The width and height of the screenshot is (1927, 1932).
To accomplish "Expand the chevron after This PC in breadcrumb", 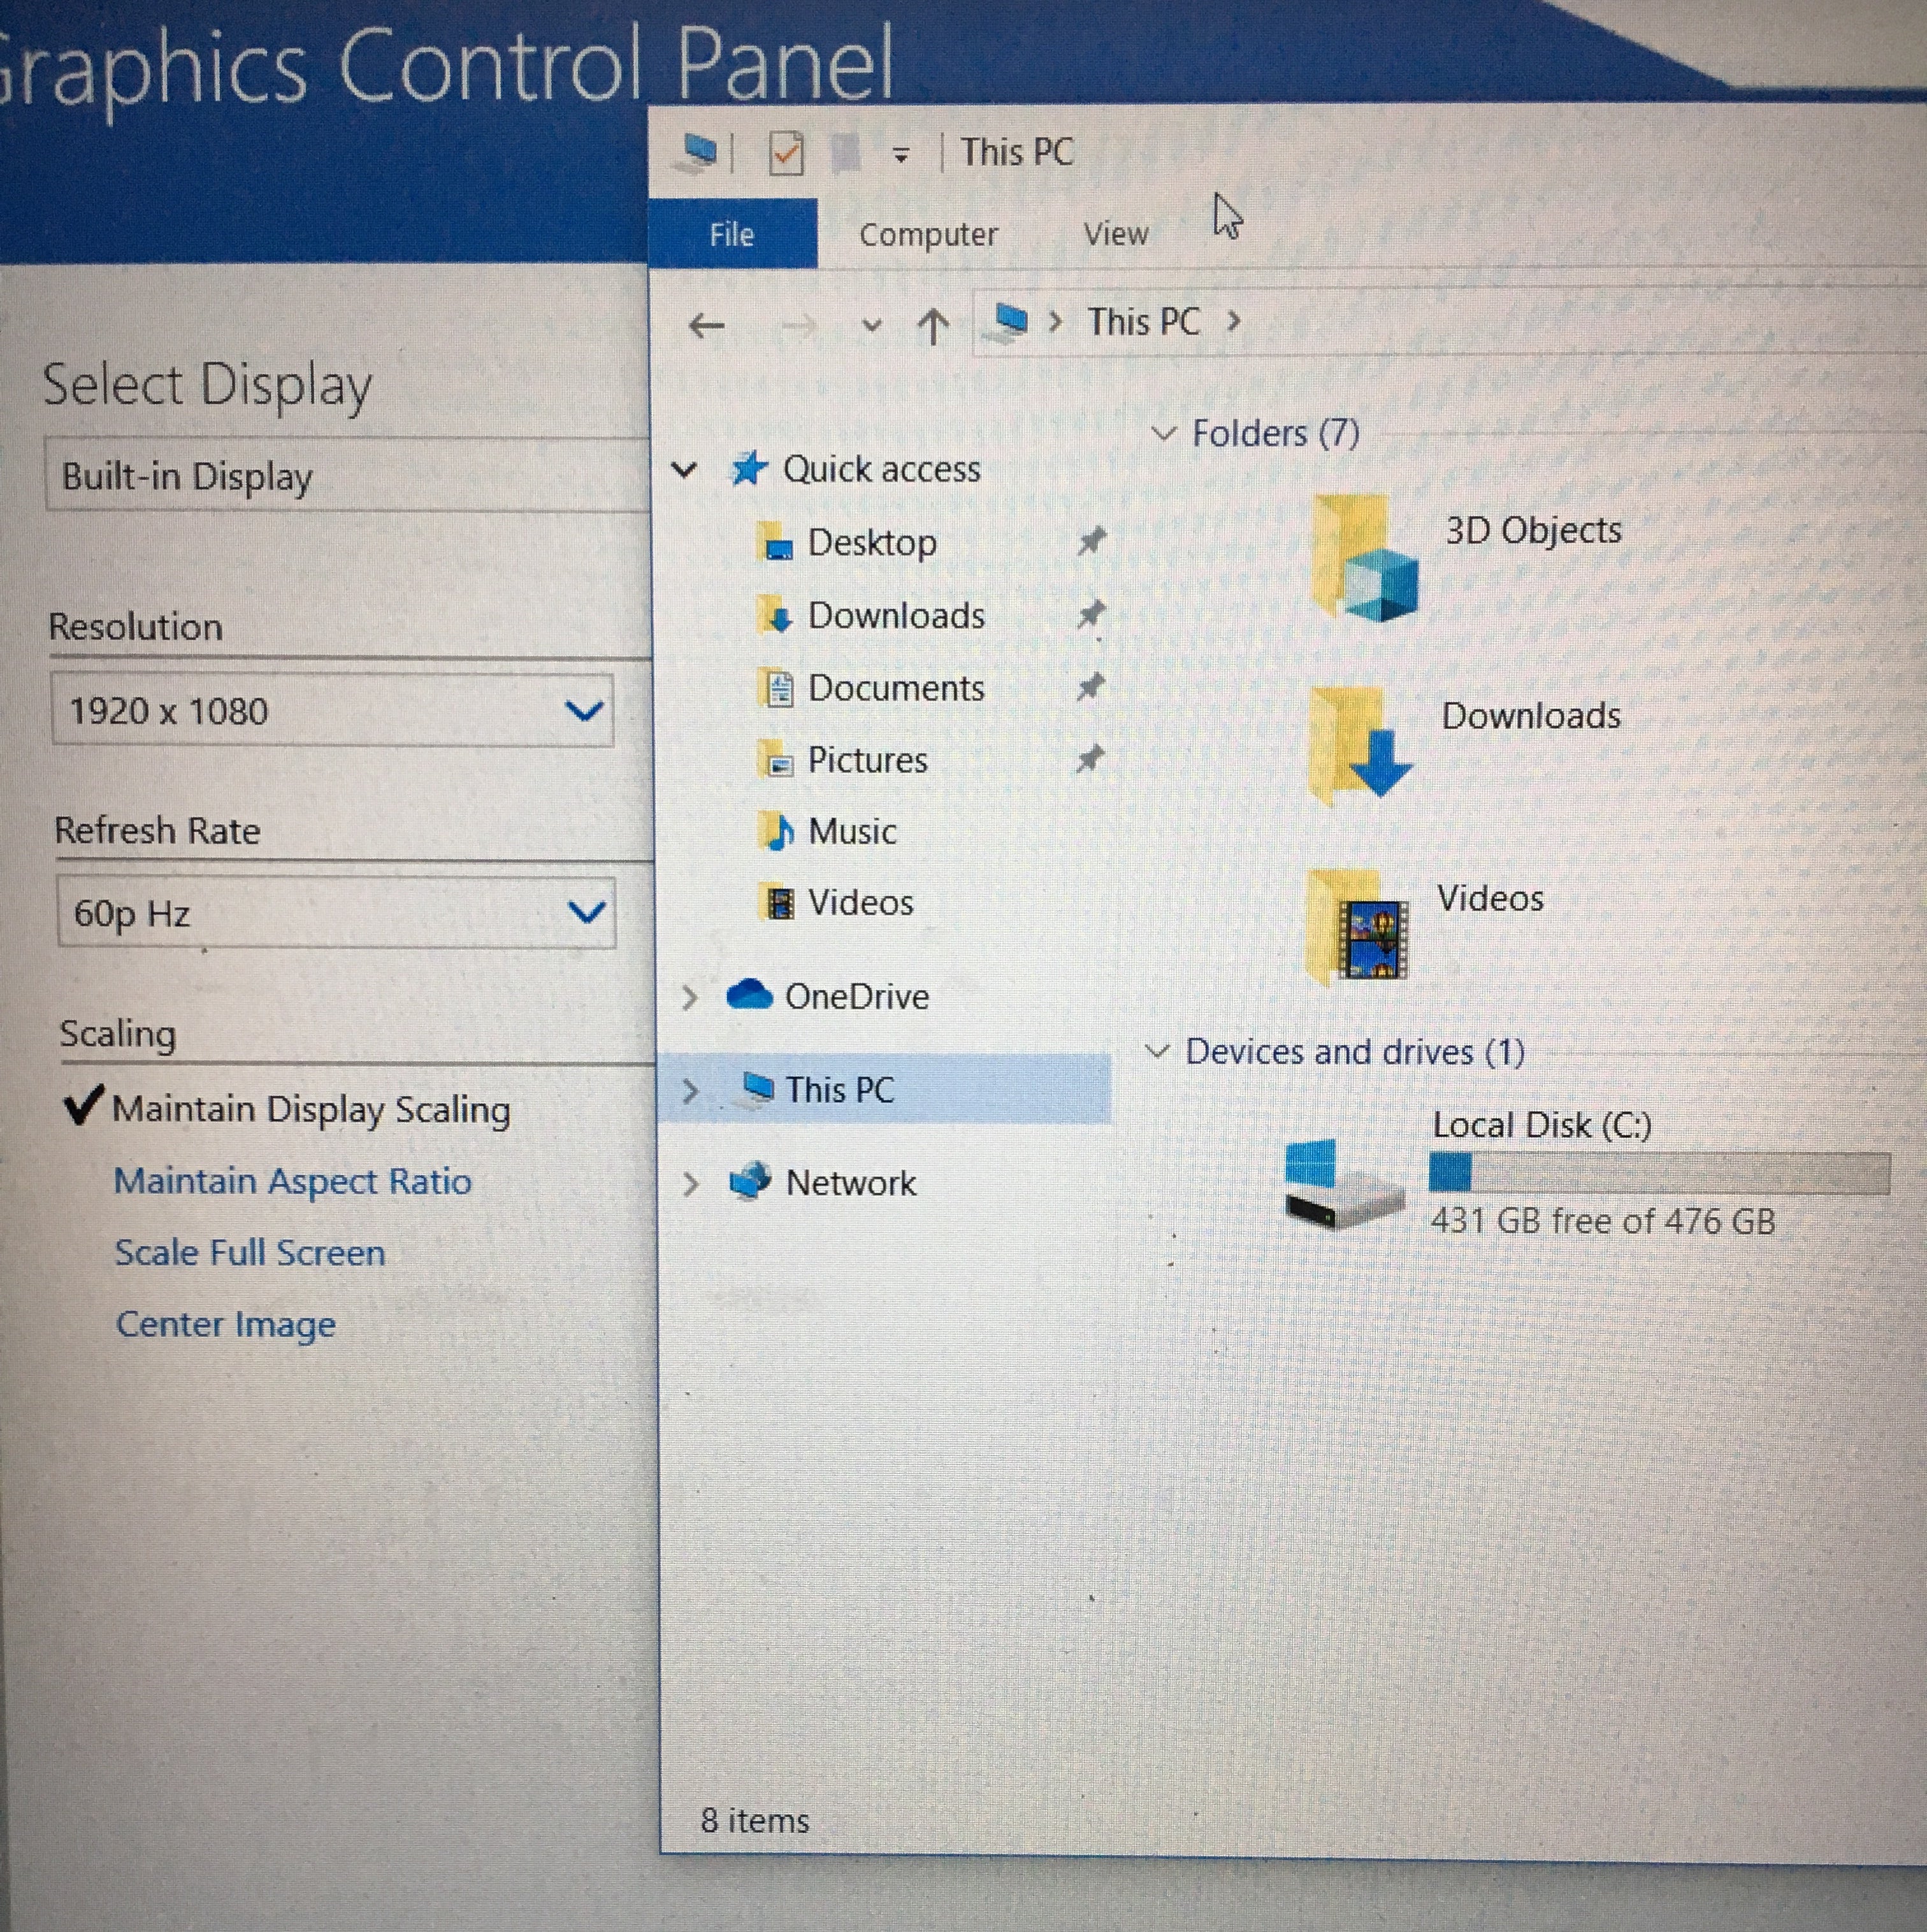I will pos(1234,321).
